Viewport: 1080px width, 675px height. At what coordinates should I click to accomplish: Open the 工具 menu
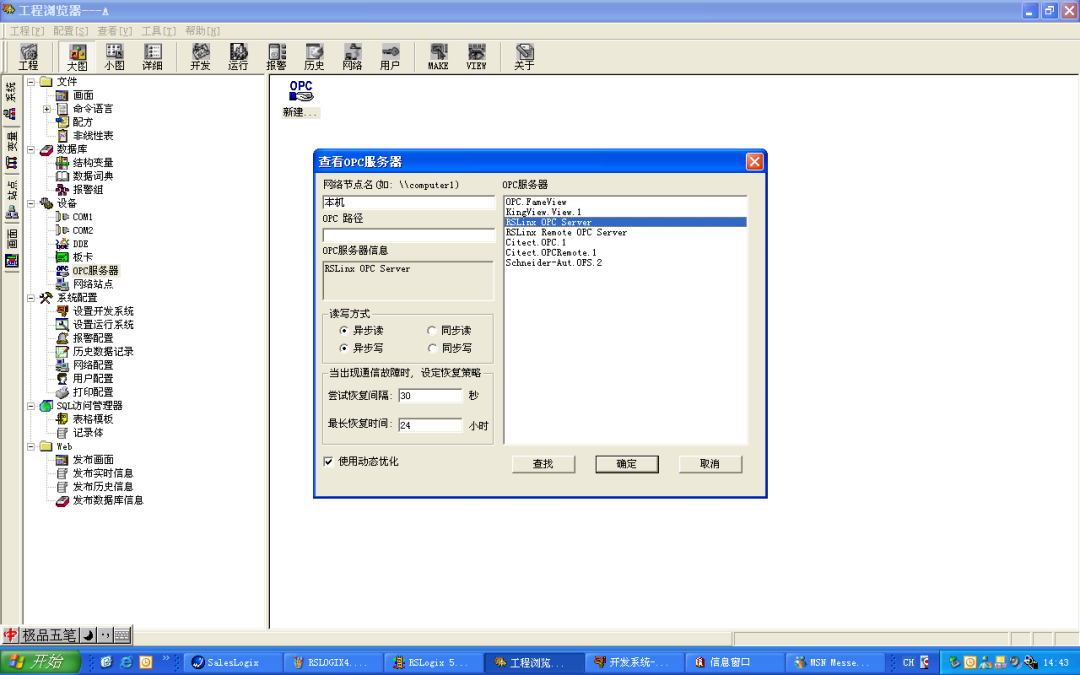point(158,31)
